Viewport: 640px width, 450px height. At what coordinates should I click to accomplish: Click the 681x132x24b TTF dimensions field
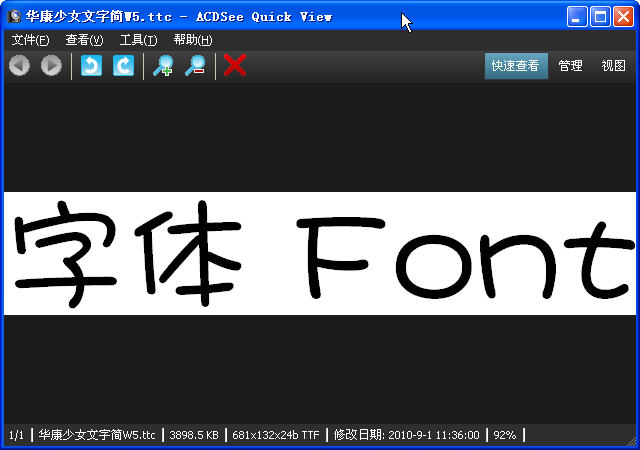point(276,435)
